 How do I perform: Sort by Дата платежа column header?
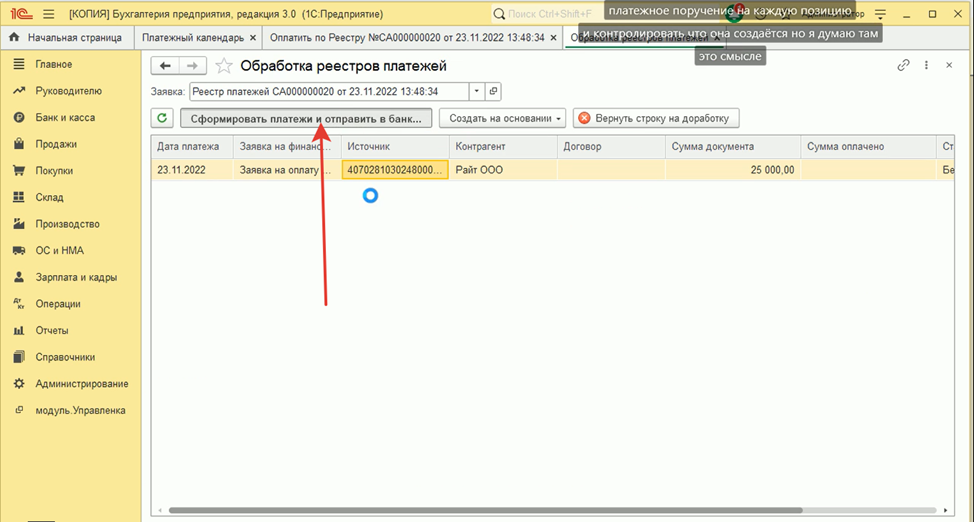point(193,147)
